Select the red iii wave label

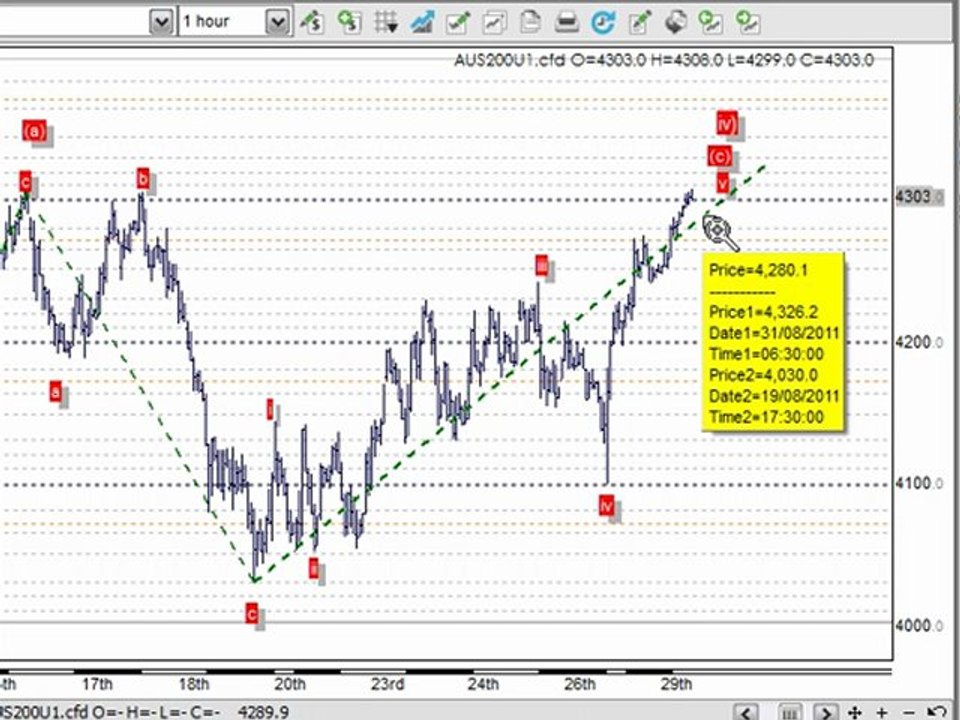(542, 266)
